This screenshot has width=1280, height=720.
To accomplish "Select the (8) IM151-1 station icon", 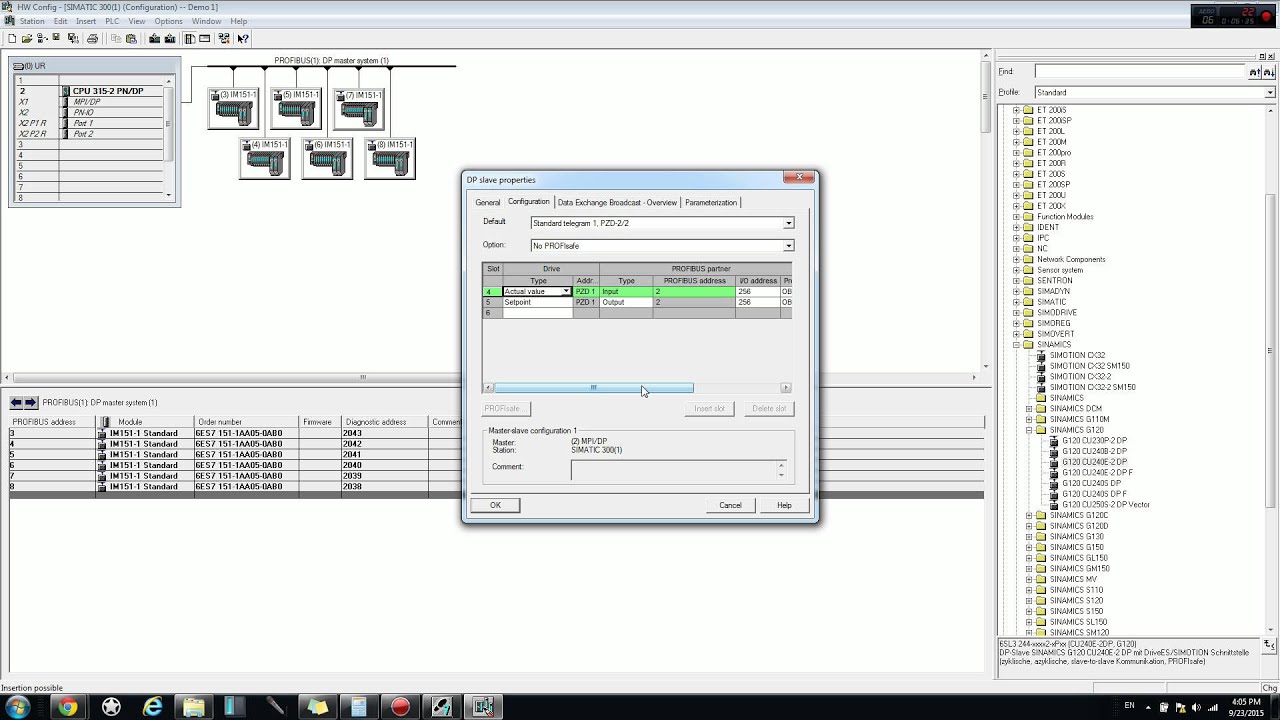I will (x=390, y=158).
